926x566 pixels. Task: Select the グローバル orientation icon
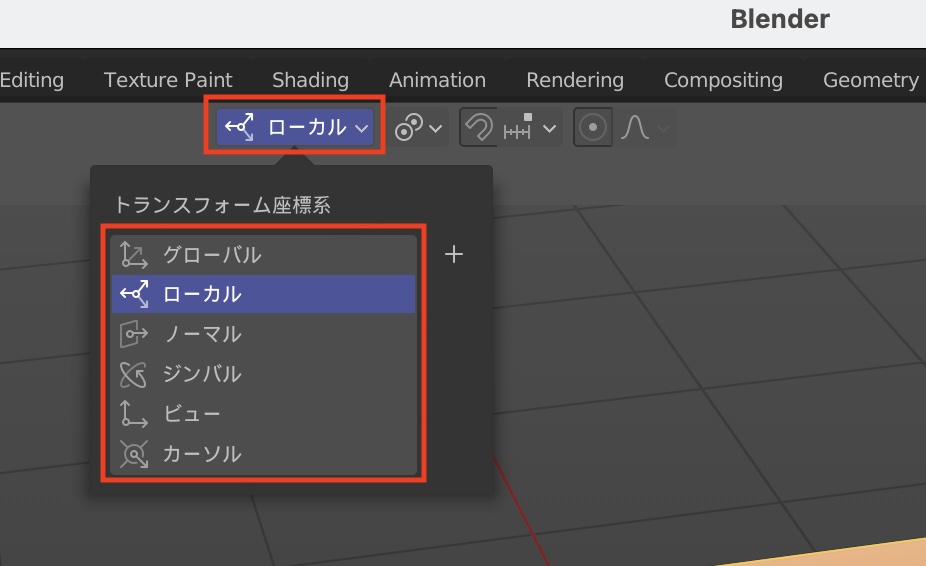pos(134,255)
